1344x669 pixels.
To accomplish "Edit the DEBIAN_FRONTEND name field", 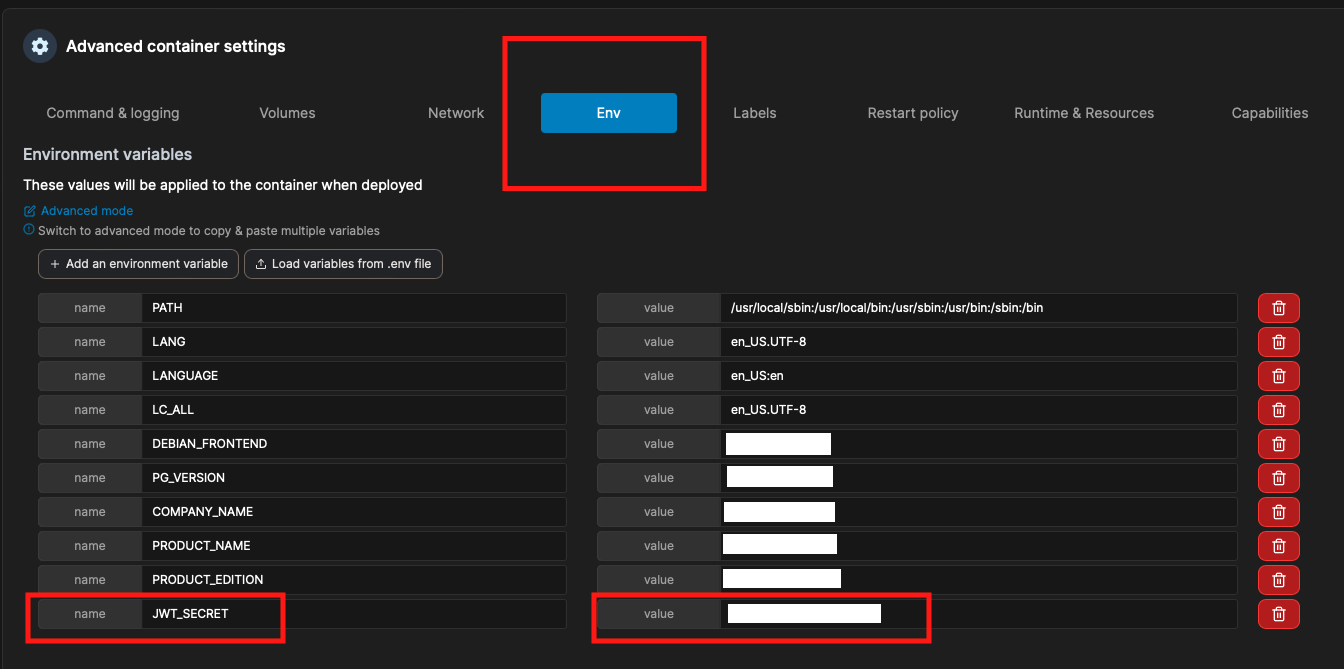I will (x=354, y=444).
